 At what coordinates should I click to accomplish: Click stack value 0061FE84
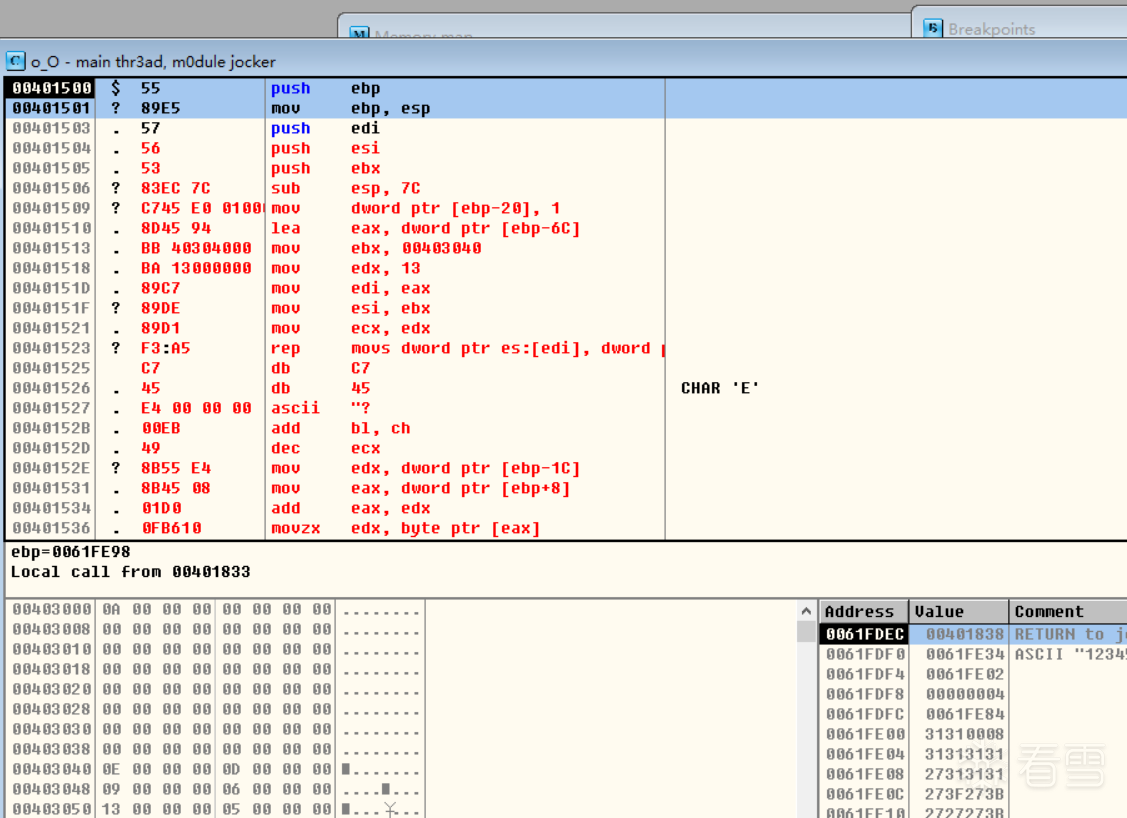coord(964,714)
